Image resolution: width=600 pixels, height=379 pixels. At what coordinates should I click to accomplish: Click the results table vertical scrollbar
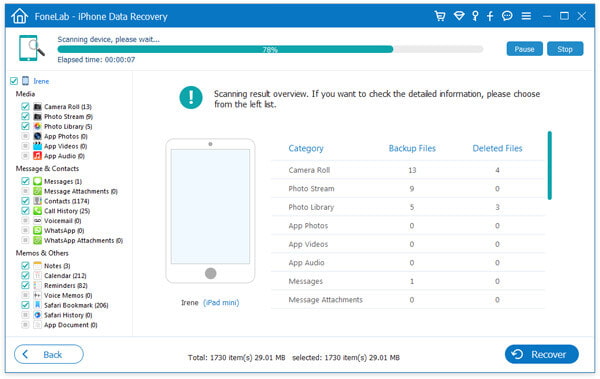click(x=549, y=165)
